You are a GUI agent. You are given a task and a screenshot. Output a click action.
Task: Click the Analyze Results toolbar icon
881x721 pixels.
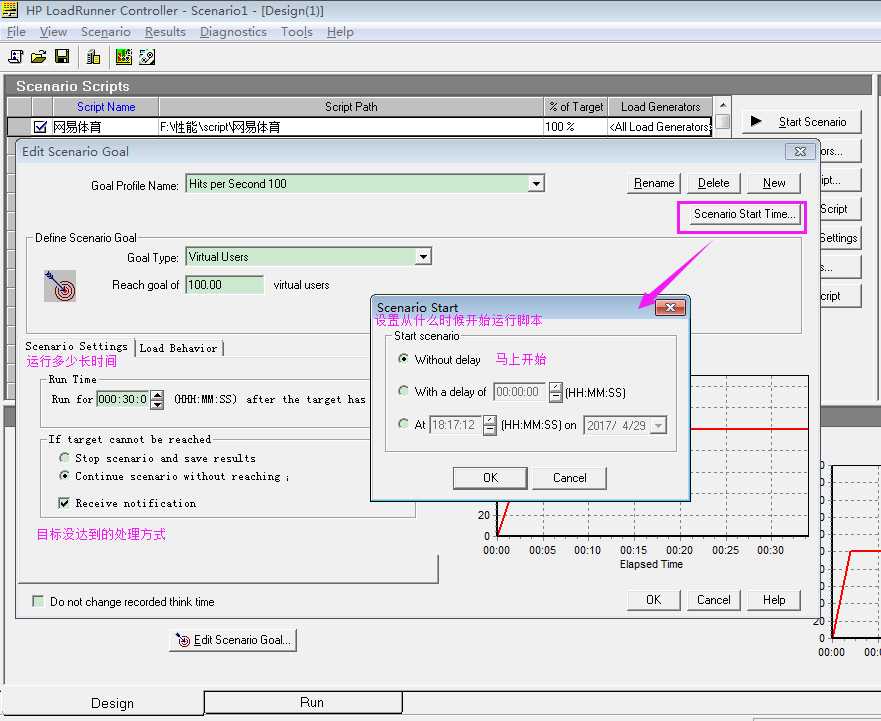click(x=147, y=56)
